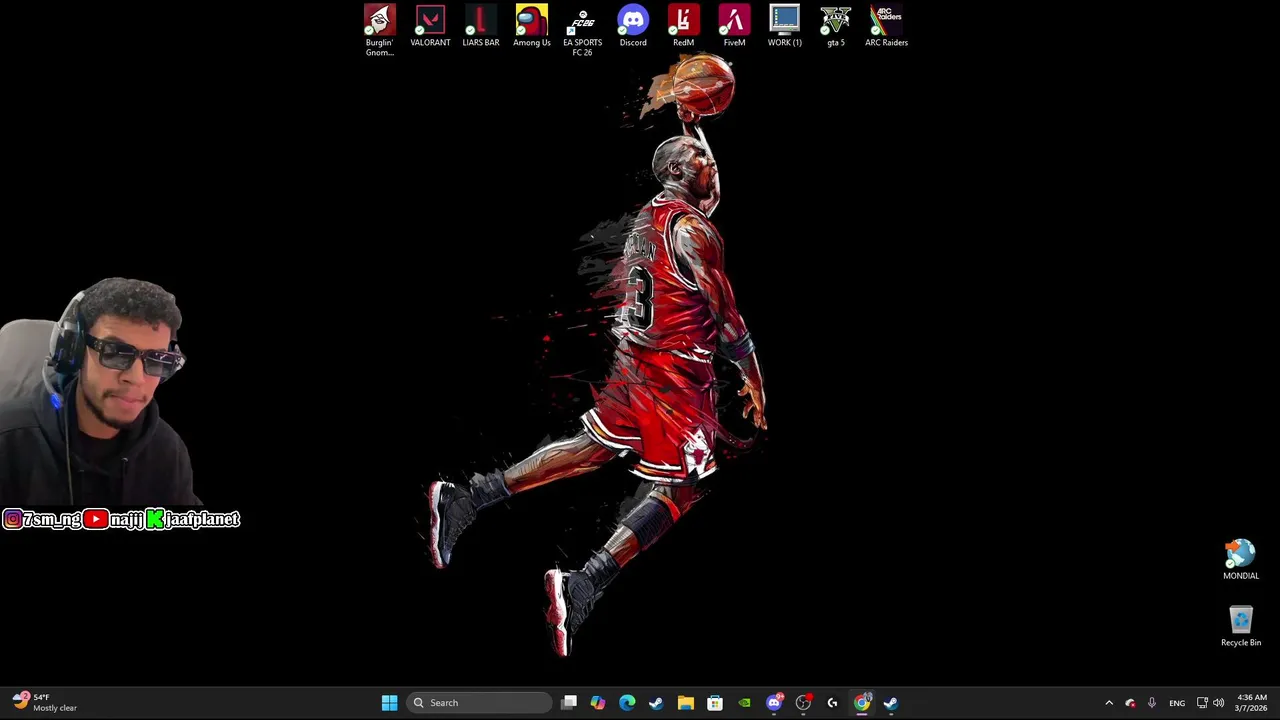Expand the hidden system tray icons
Viewport: 1280px width, 720px height.
click(1108, 703)
